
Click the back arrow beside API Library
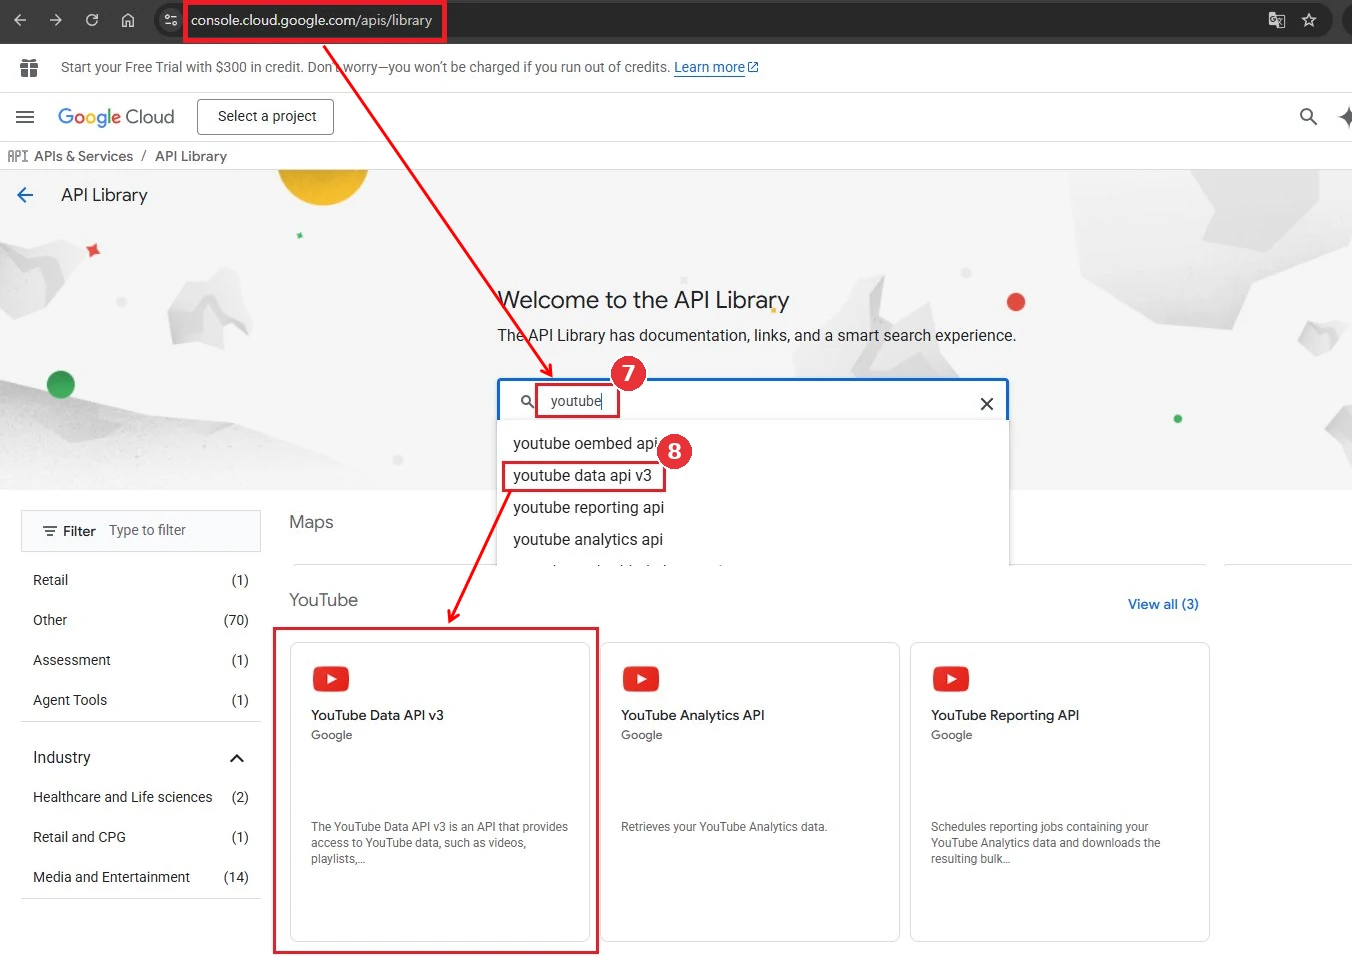pos(25,195)
